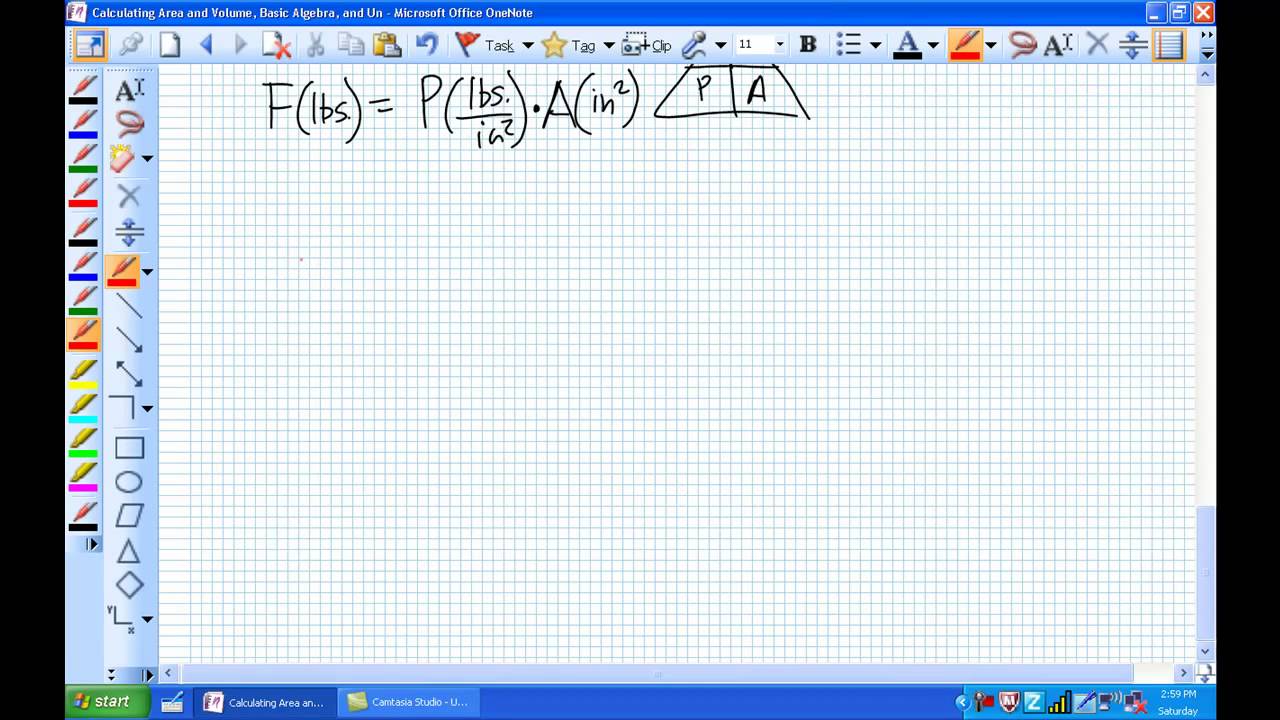
Task: Click the audio recording microphone icon
Action: (694, 45)
